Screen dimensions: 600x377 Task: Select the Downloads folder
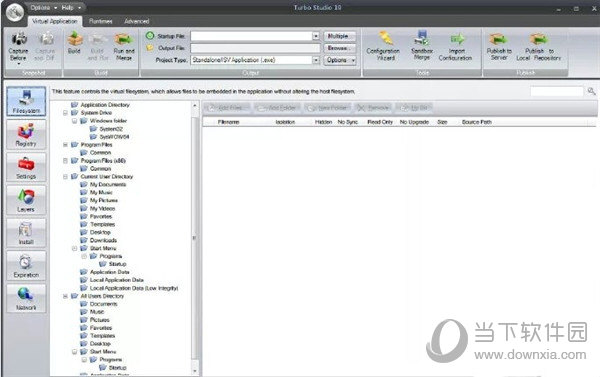point(99,240)
